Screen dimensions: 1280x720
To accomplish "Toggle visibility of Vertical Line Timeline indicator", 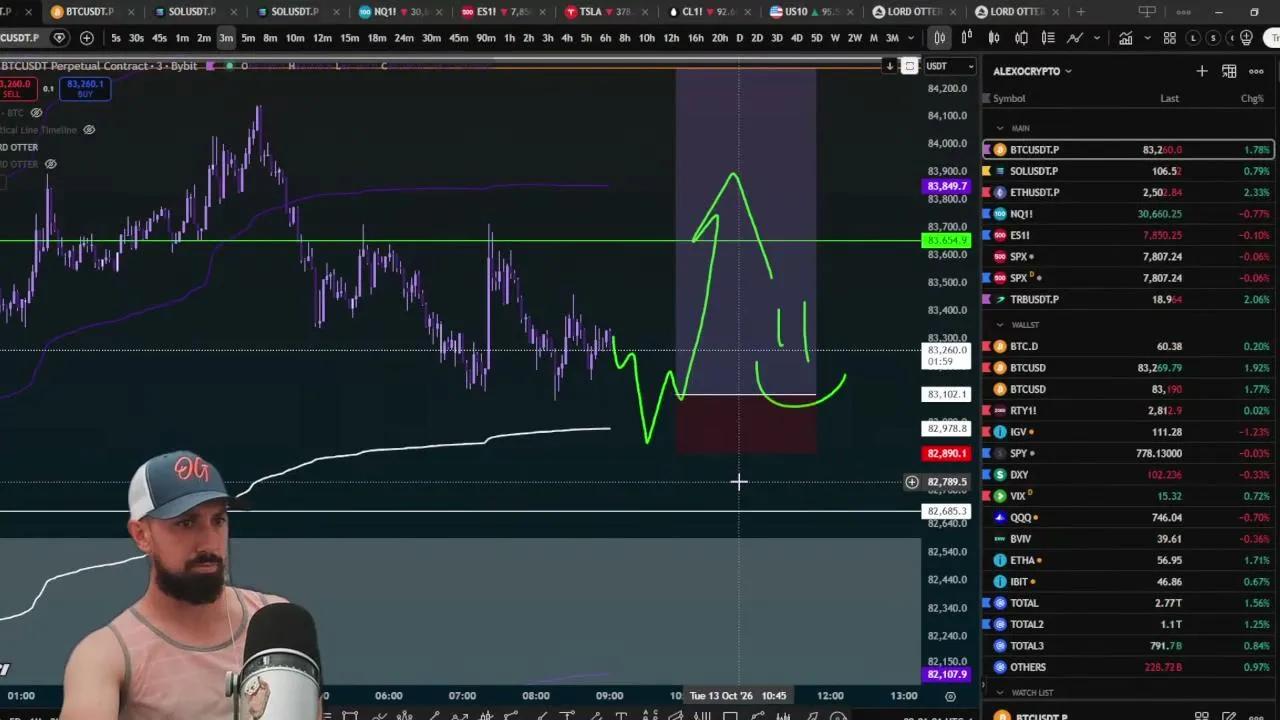I will coord(89,130).
